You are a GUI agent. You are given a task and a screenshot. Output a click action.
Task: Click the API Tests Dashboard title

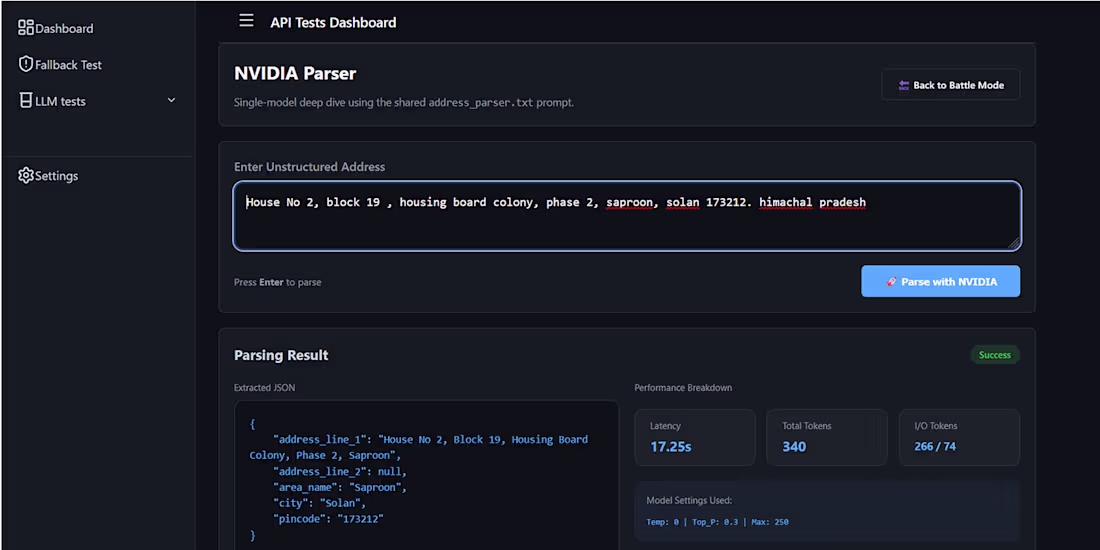click(333, 22)
